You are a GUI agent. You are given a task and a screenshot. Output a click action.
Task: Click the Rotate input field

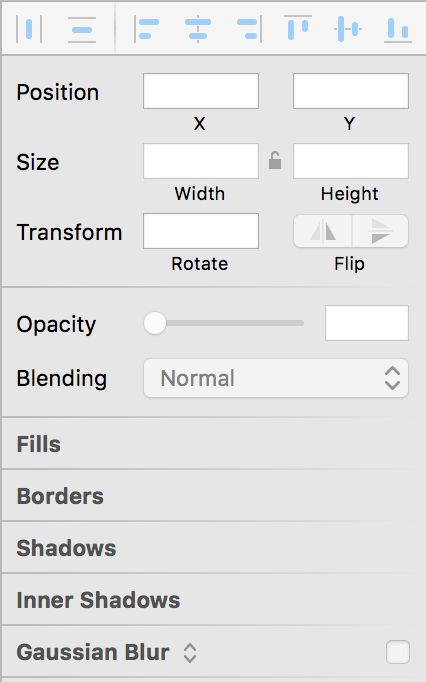(x=201, y=231)
